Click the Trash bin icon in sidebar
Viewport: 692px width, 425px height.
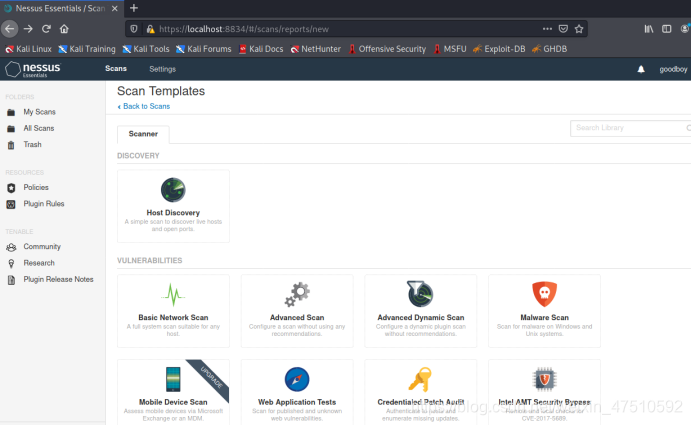tap(11, 145)
